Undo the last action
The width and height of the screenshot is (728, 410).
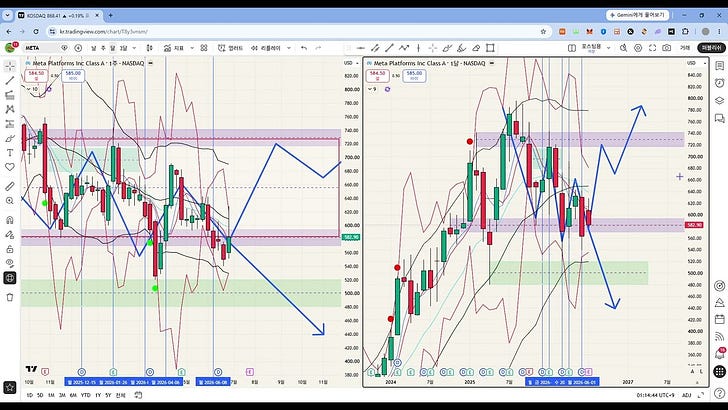(x=304, y=48)
